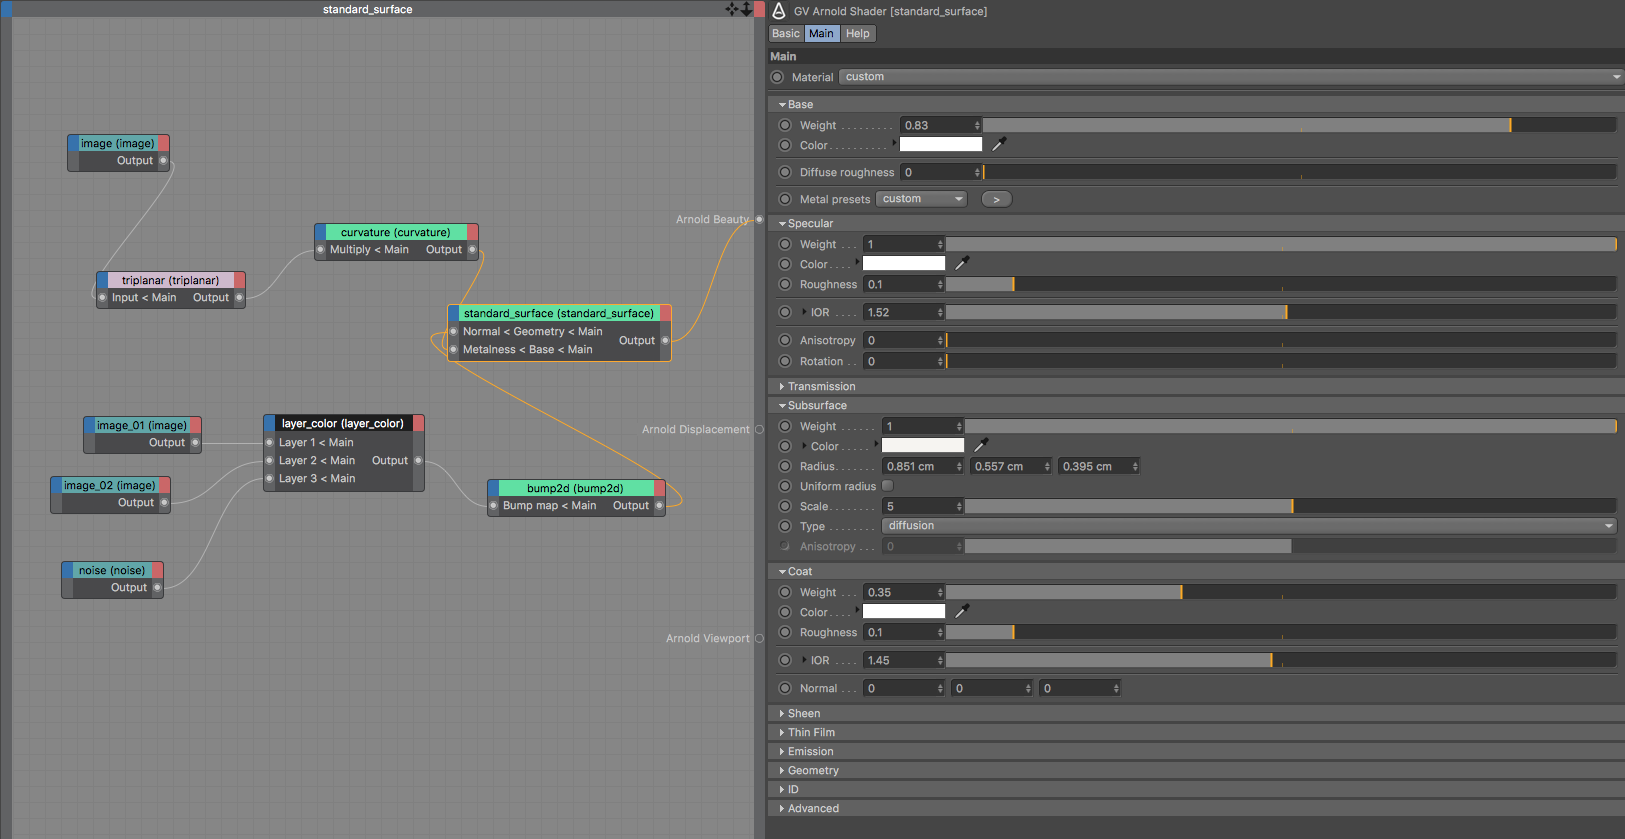Click red corner of curvature node
The height and width of the screenshot is (839, 1625).
(x=472, y=232)
